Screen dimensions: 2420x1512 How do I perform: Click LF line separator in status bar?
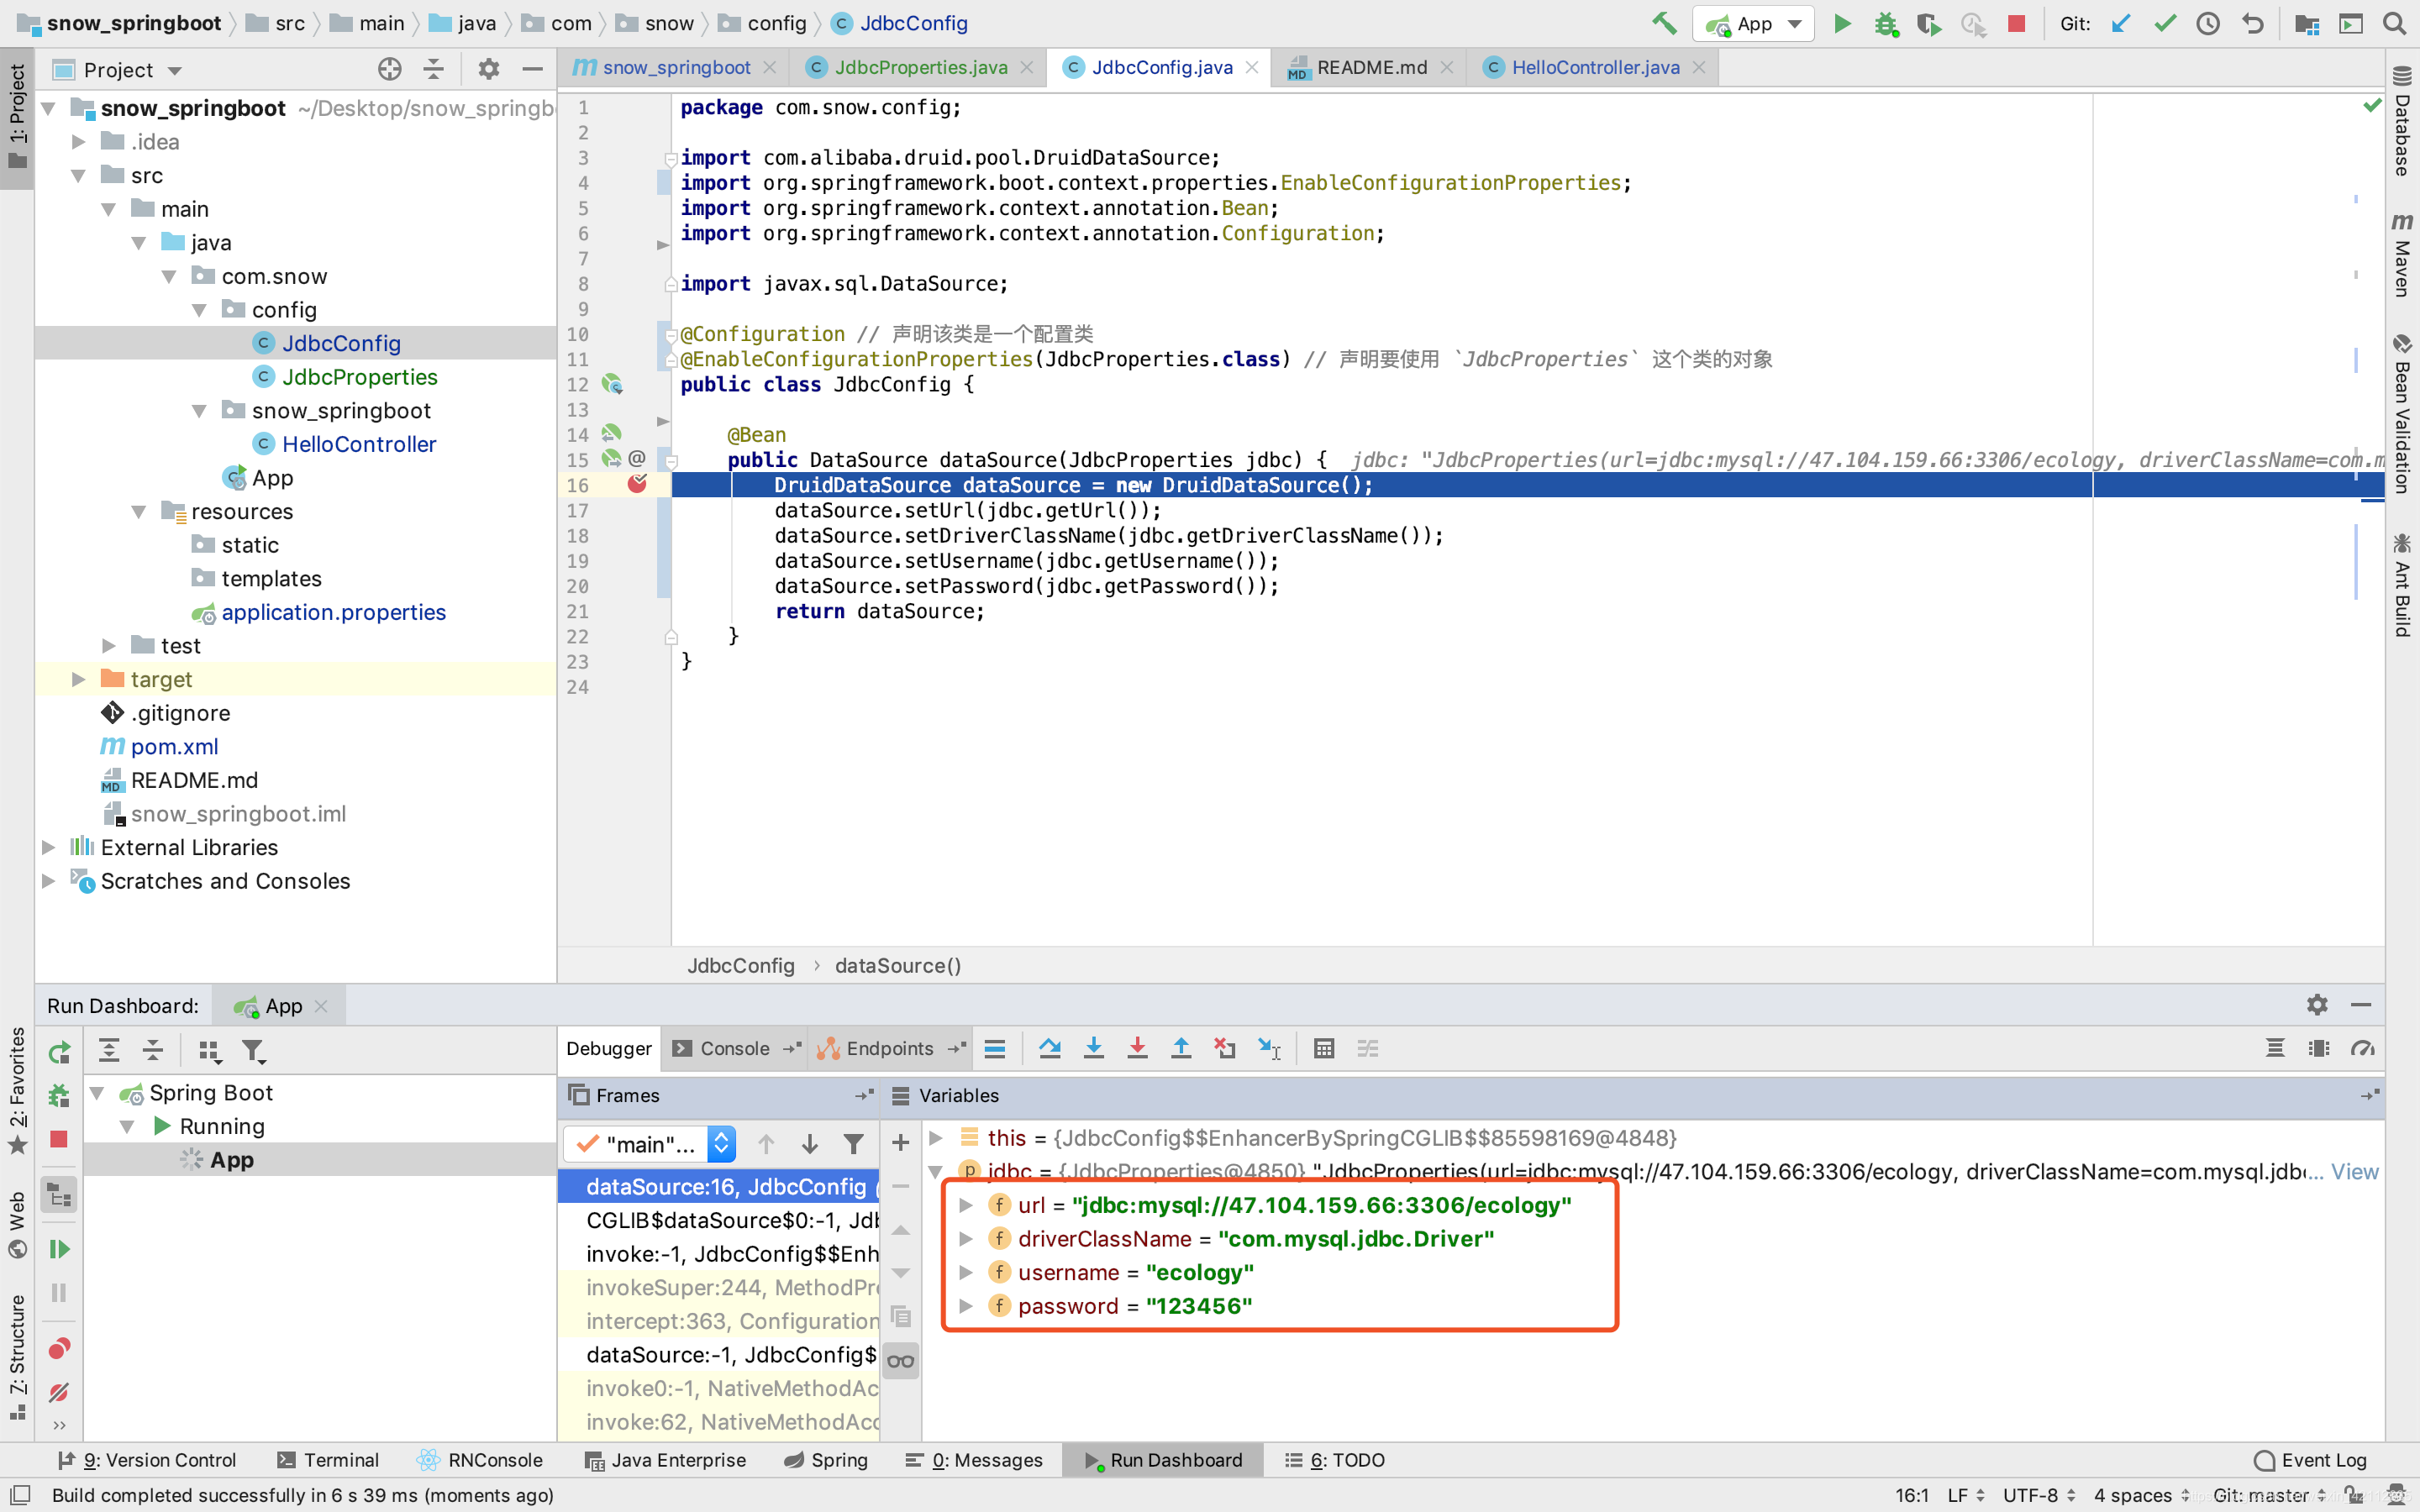[x=1966, y=1495]
